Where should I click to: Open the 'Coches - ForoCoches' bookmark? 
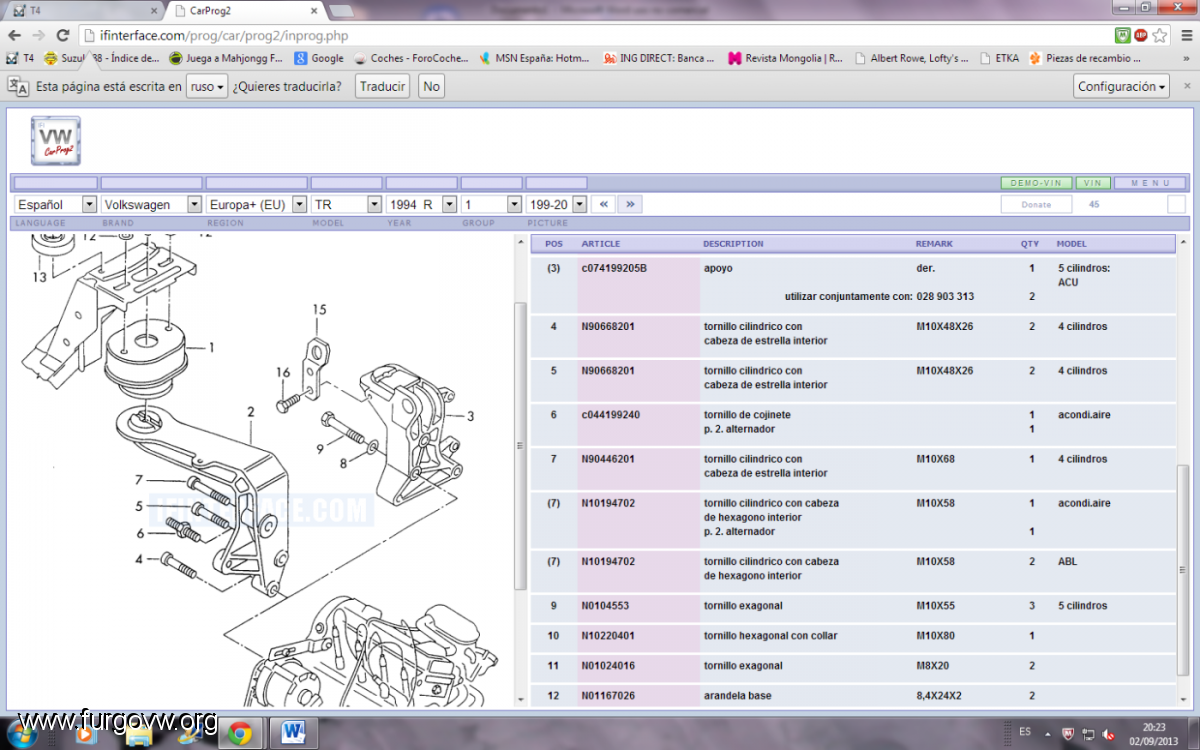(411, 58)
